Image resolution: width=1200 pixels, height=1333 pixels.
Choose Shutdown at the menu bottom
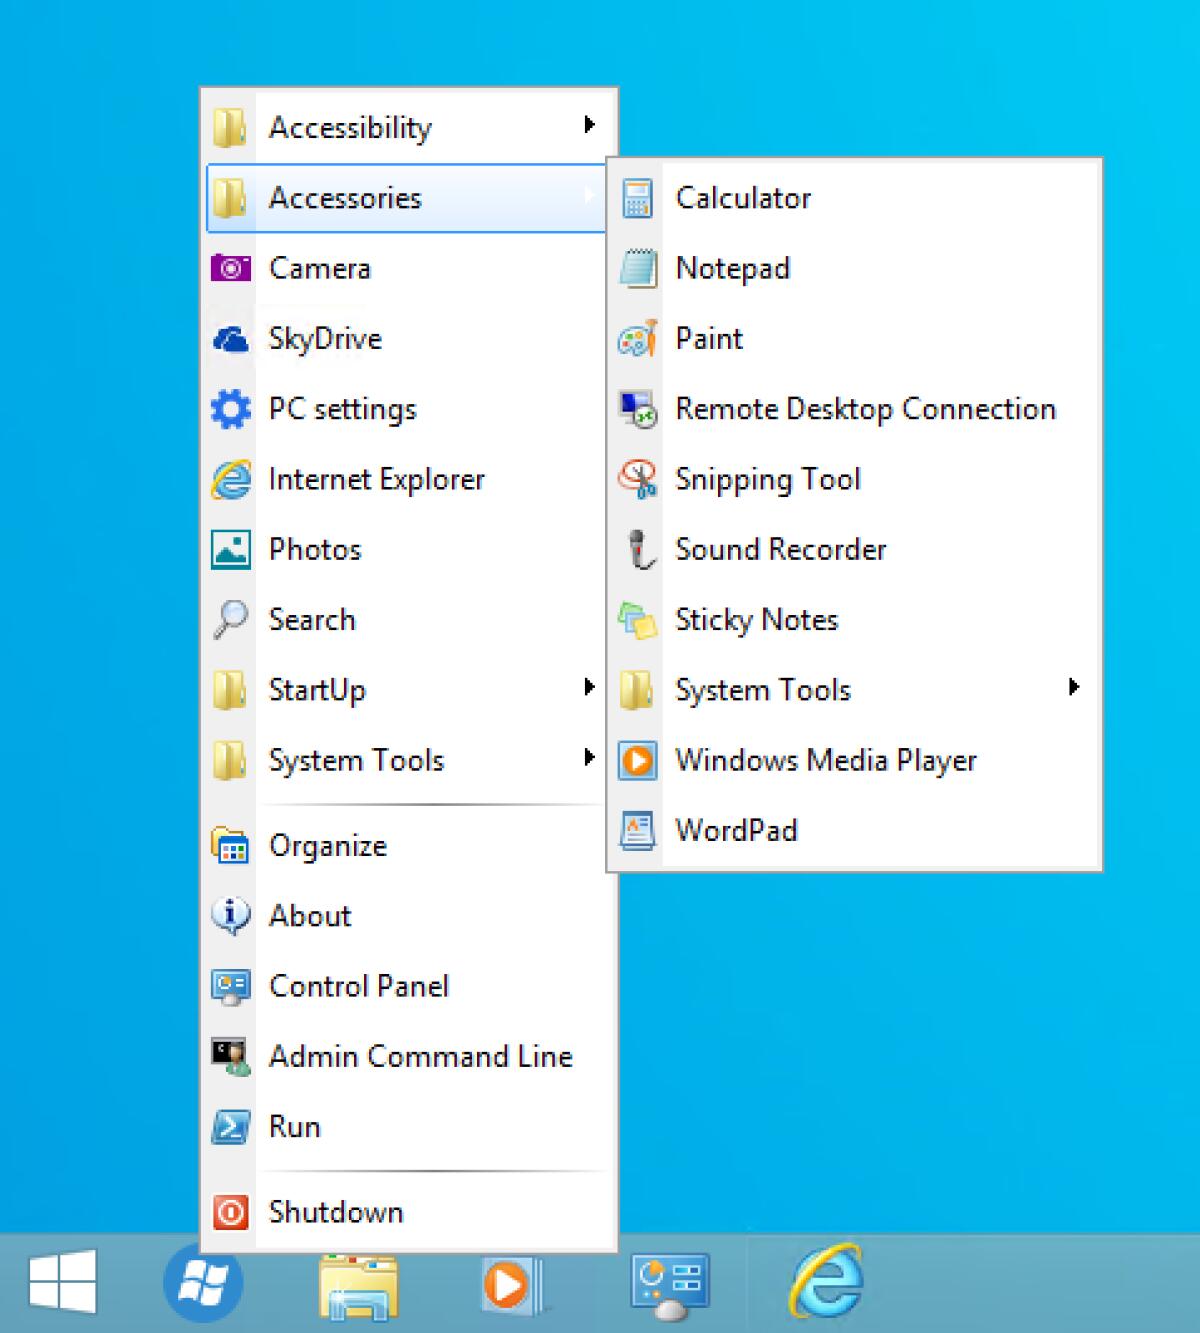click(336, 1212)
